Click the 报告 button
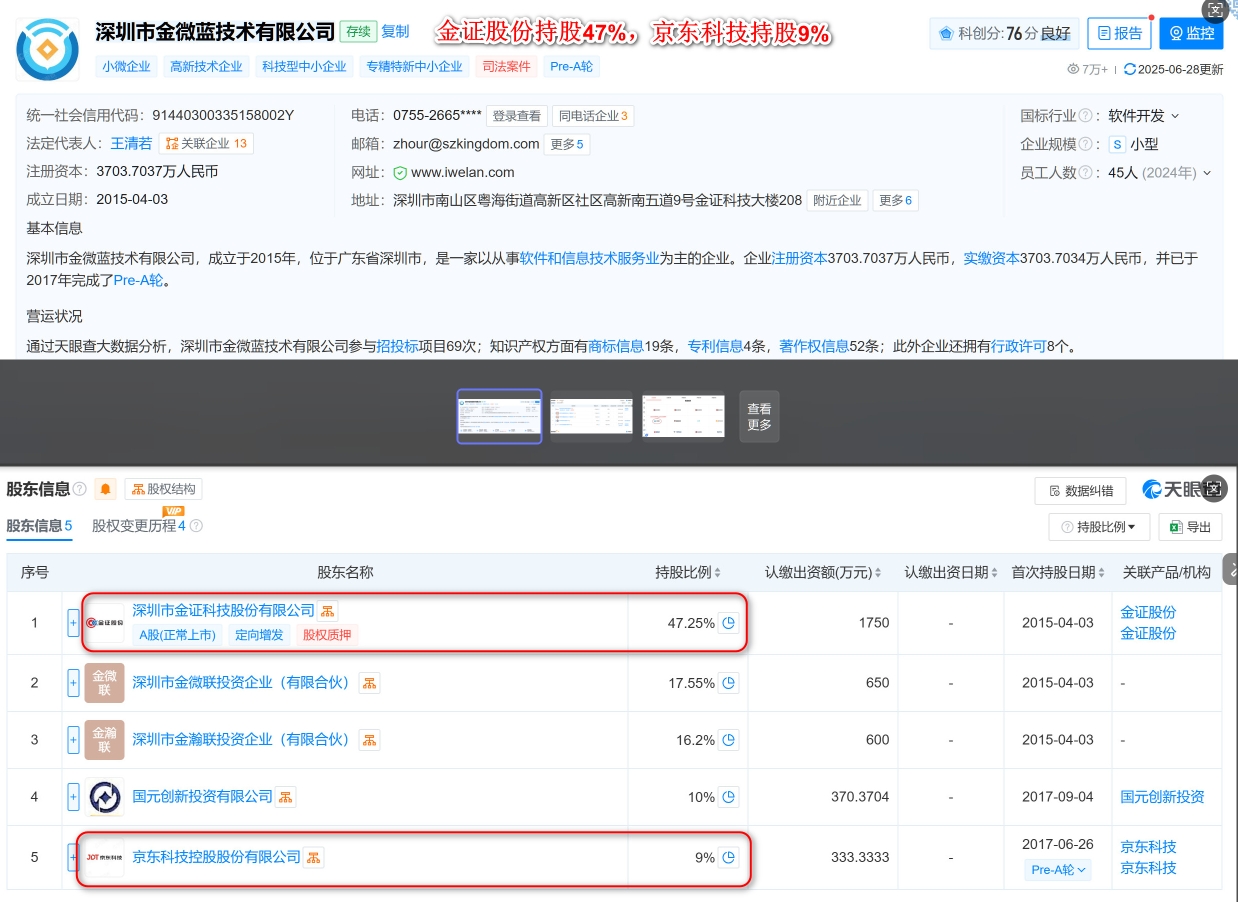Screen dimensions: 1238x902 1119,33
